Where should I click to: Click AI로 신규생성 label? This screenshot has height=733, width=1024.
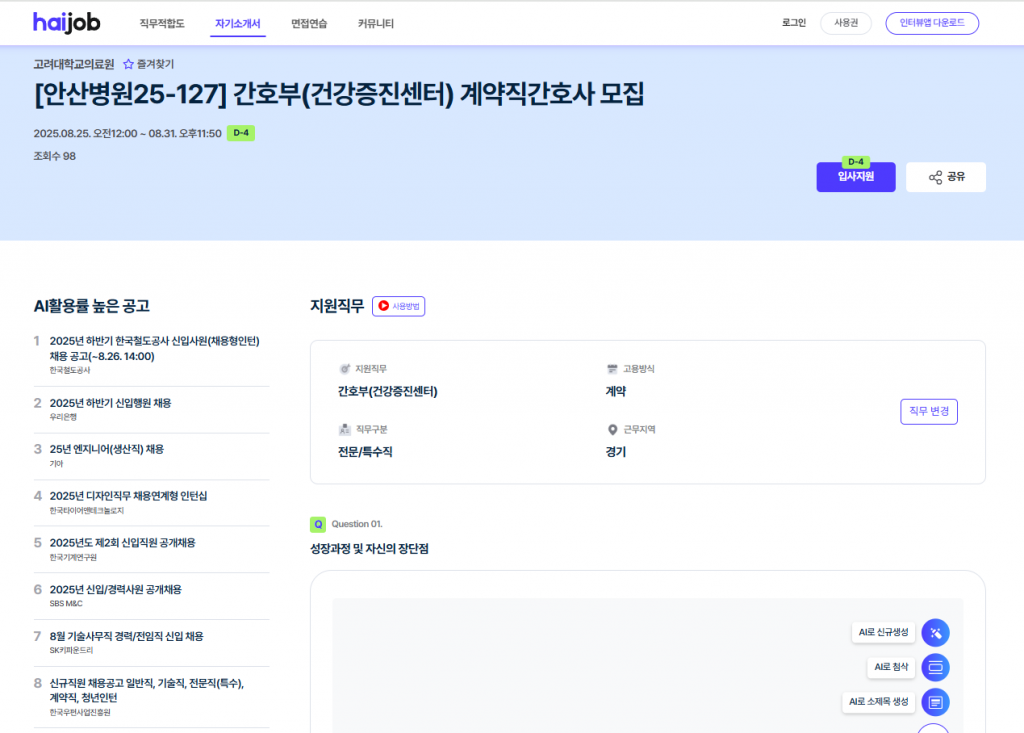pyautogui.click(x=883, y=632)
